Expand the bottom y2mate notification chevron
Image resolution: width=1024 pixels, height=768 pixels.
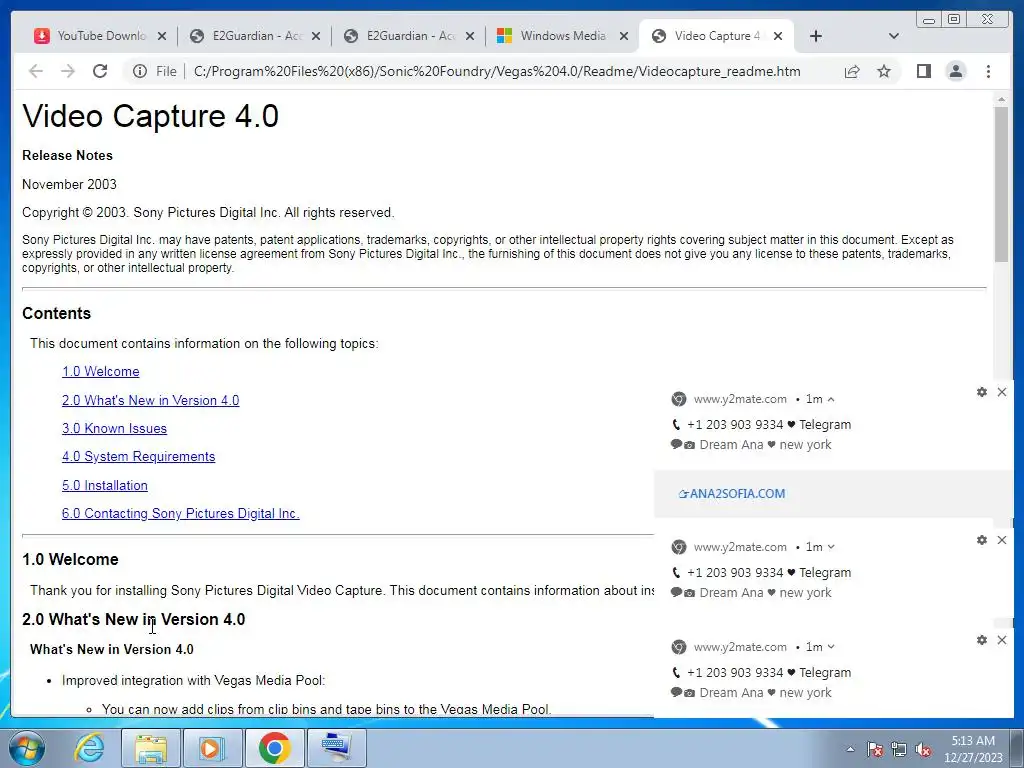point(831,647)
